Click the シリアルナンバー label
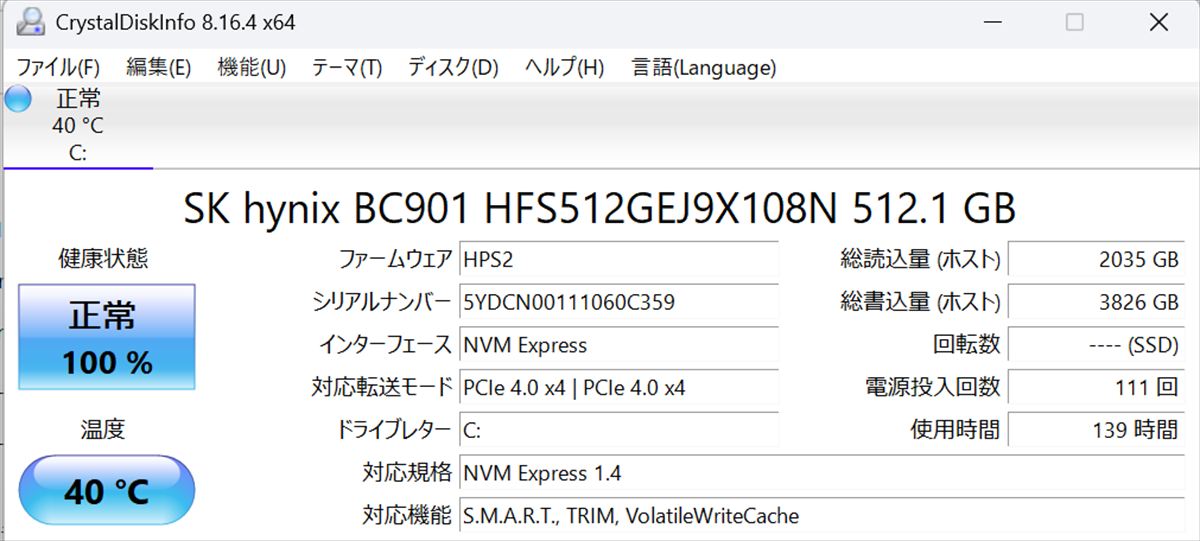 tap(382, 302)
